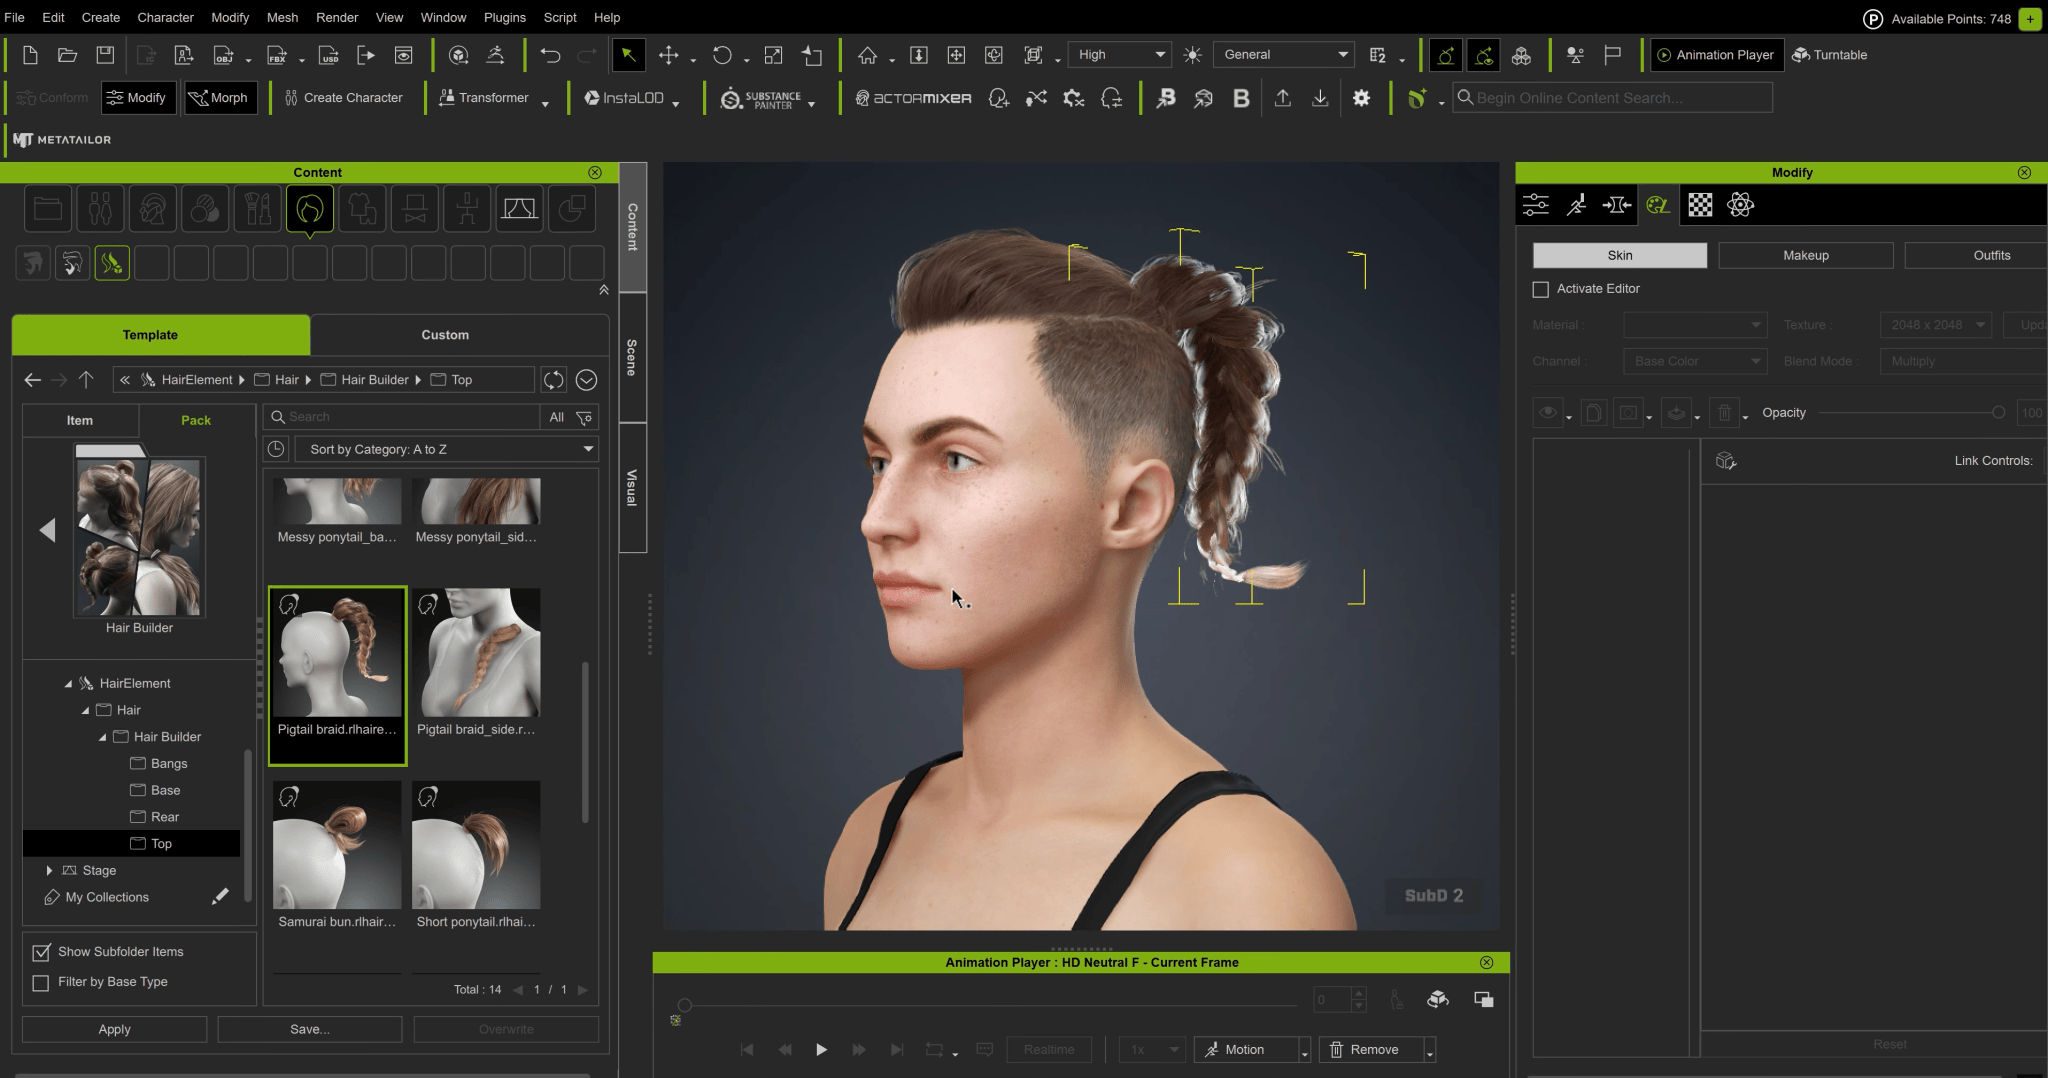The image size is (2048, 1078).
Task: Toggle the Animation Player button
Action: [x=1716, y=55]
